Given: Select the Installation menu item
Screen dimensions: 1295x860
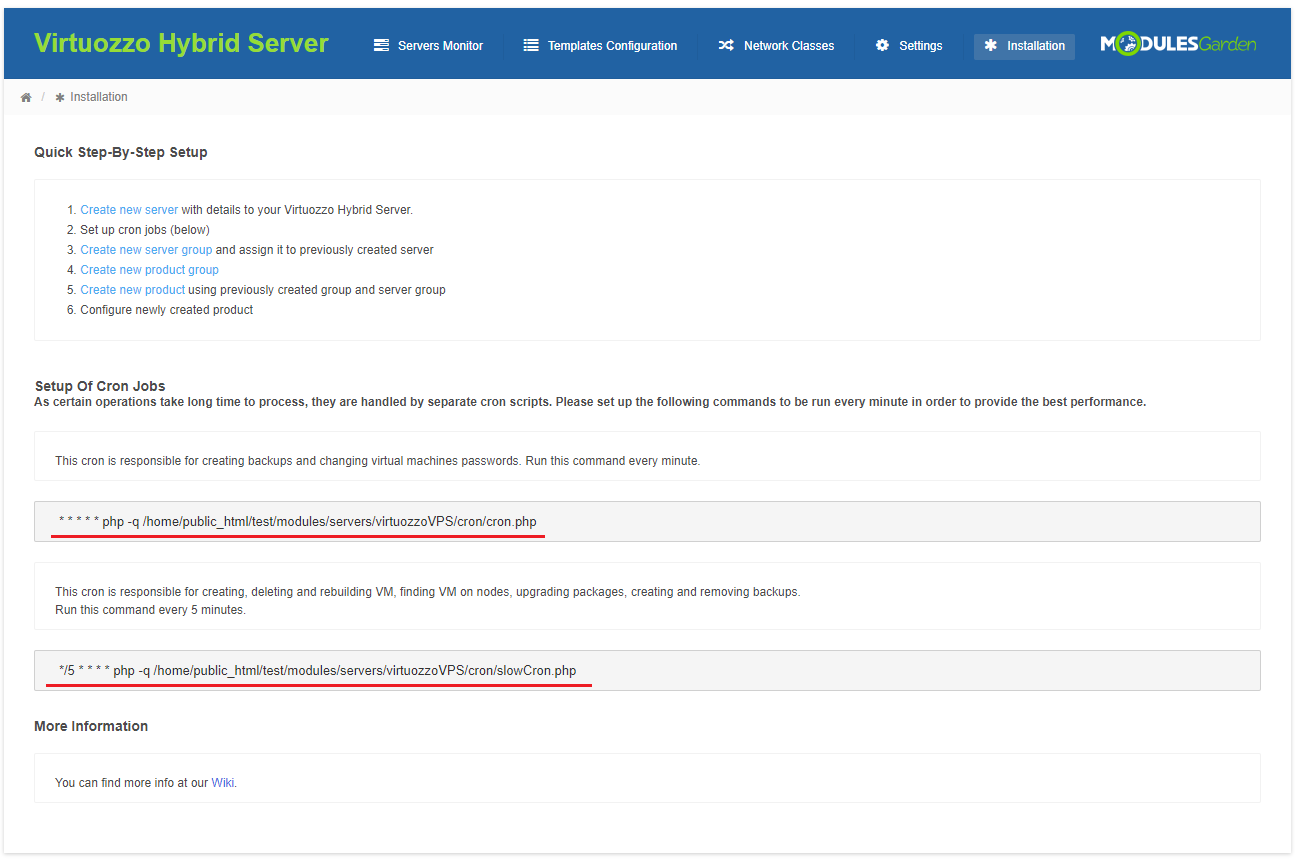Looking at the screenshot, I should (1024, 46).
